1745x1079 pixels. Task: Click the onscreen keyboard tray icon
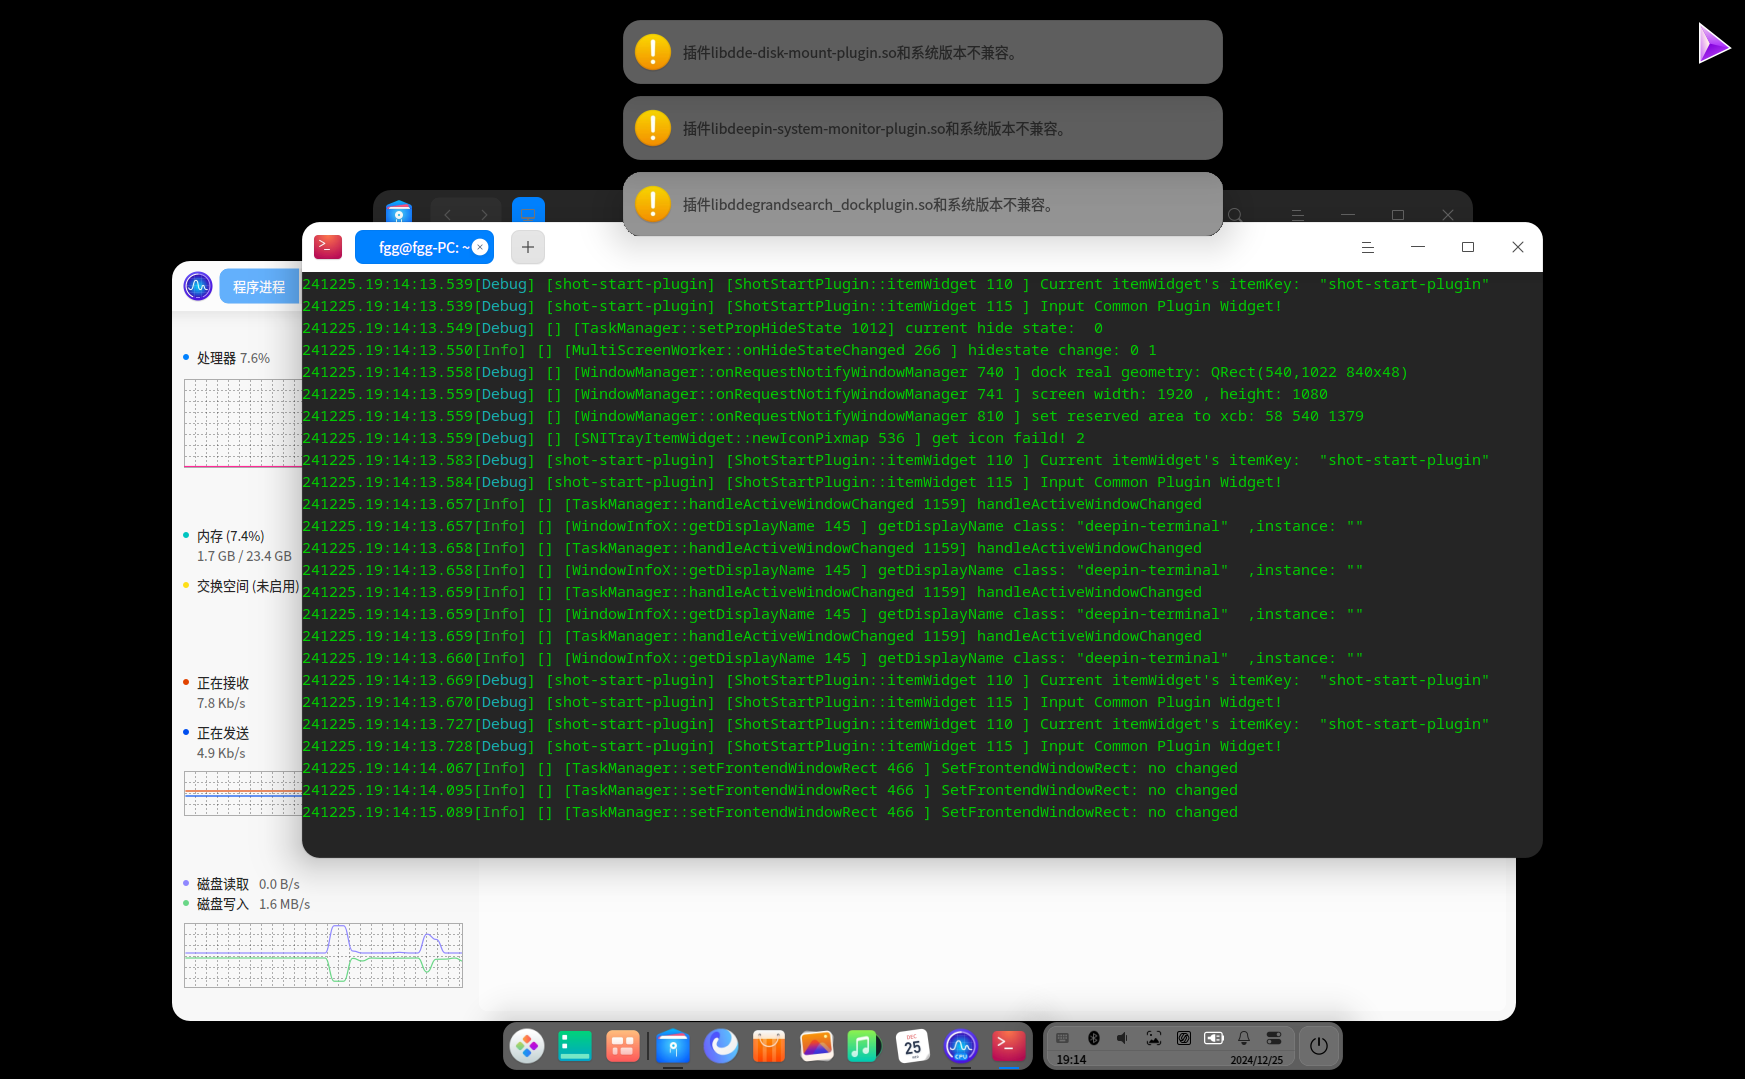pyautogui.click(x=1063, y=1038)
